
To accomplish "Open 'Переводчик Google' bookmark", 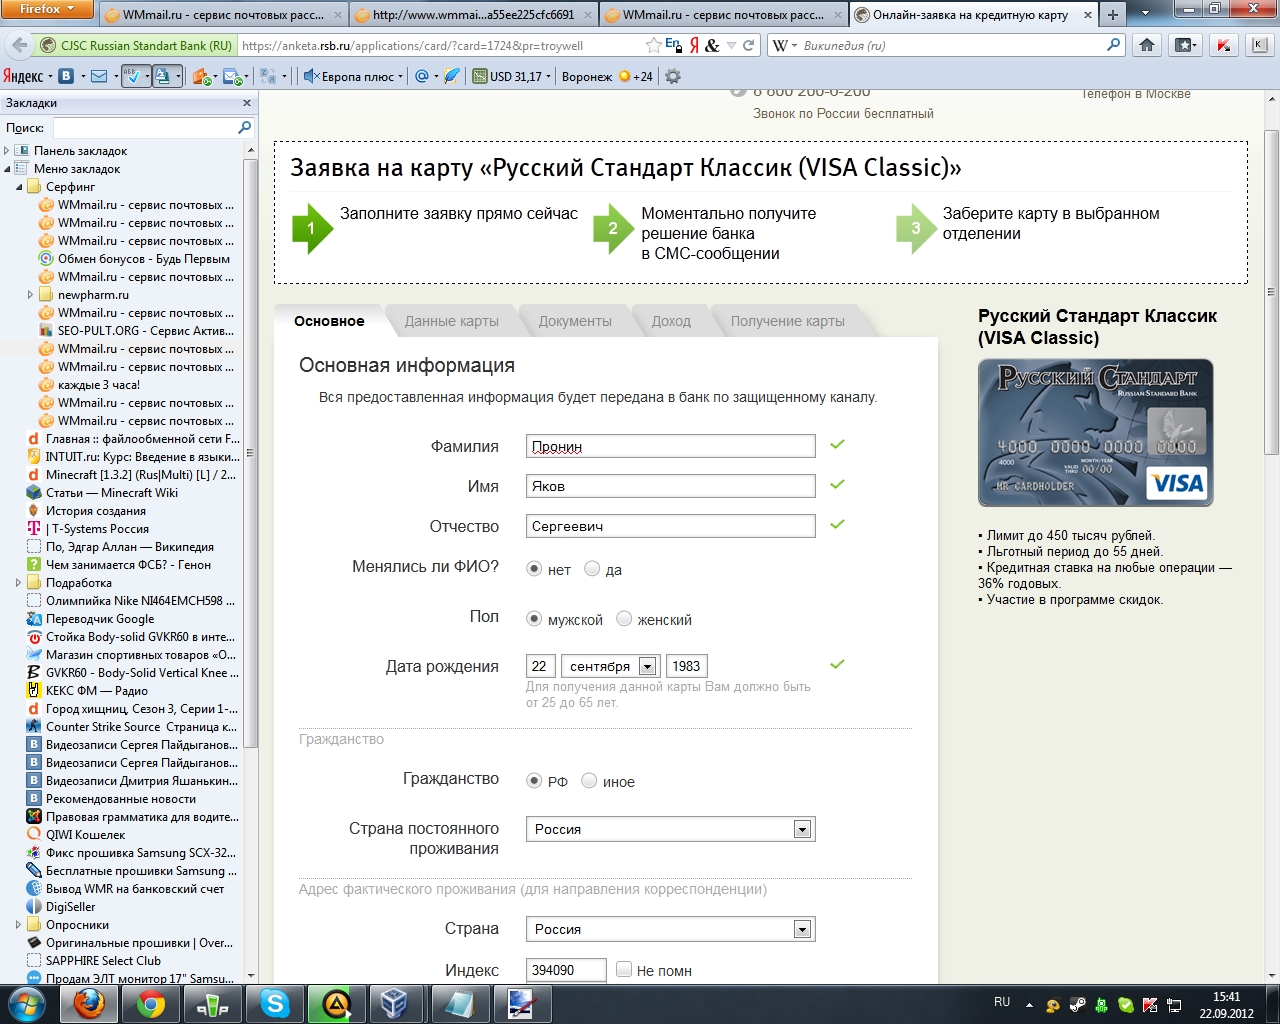I will [100, 619].
